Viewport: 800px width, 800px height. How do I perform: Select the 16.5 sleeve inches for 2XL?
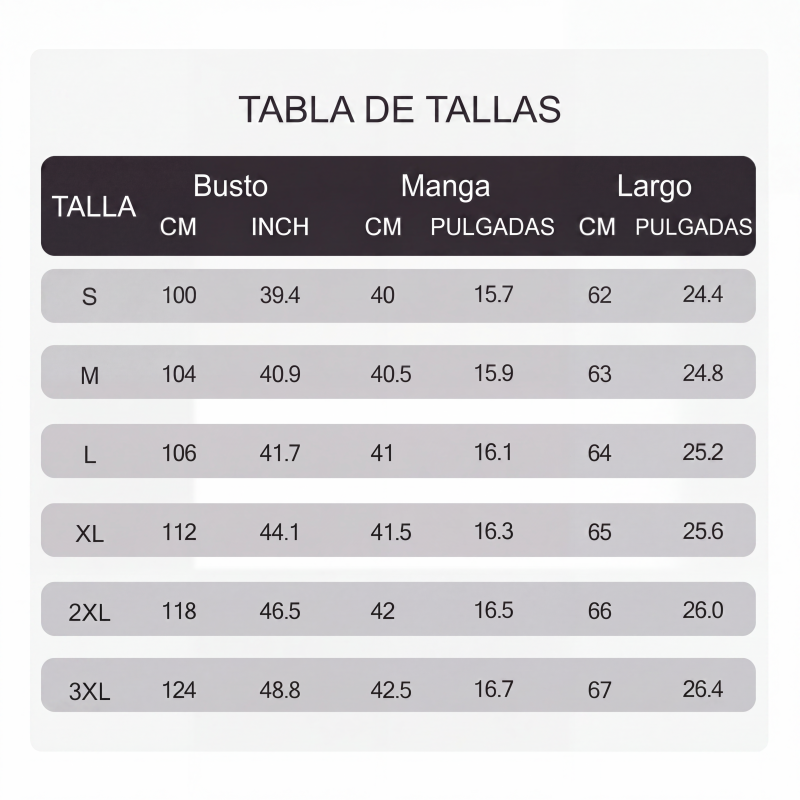pyautogui.click(x=493, y=610)
